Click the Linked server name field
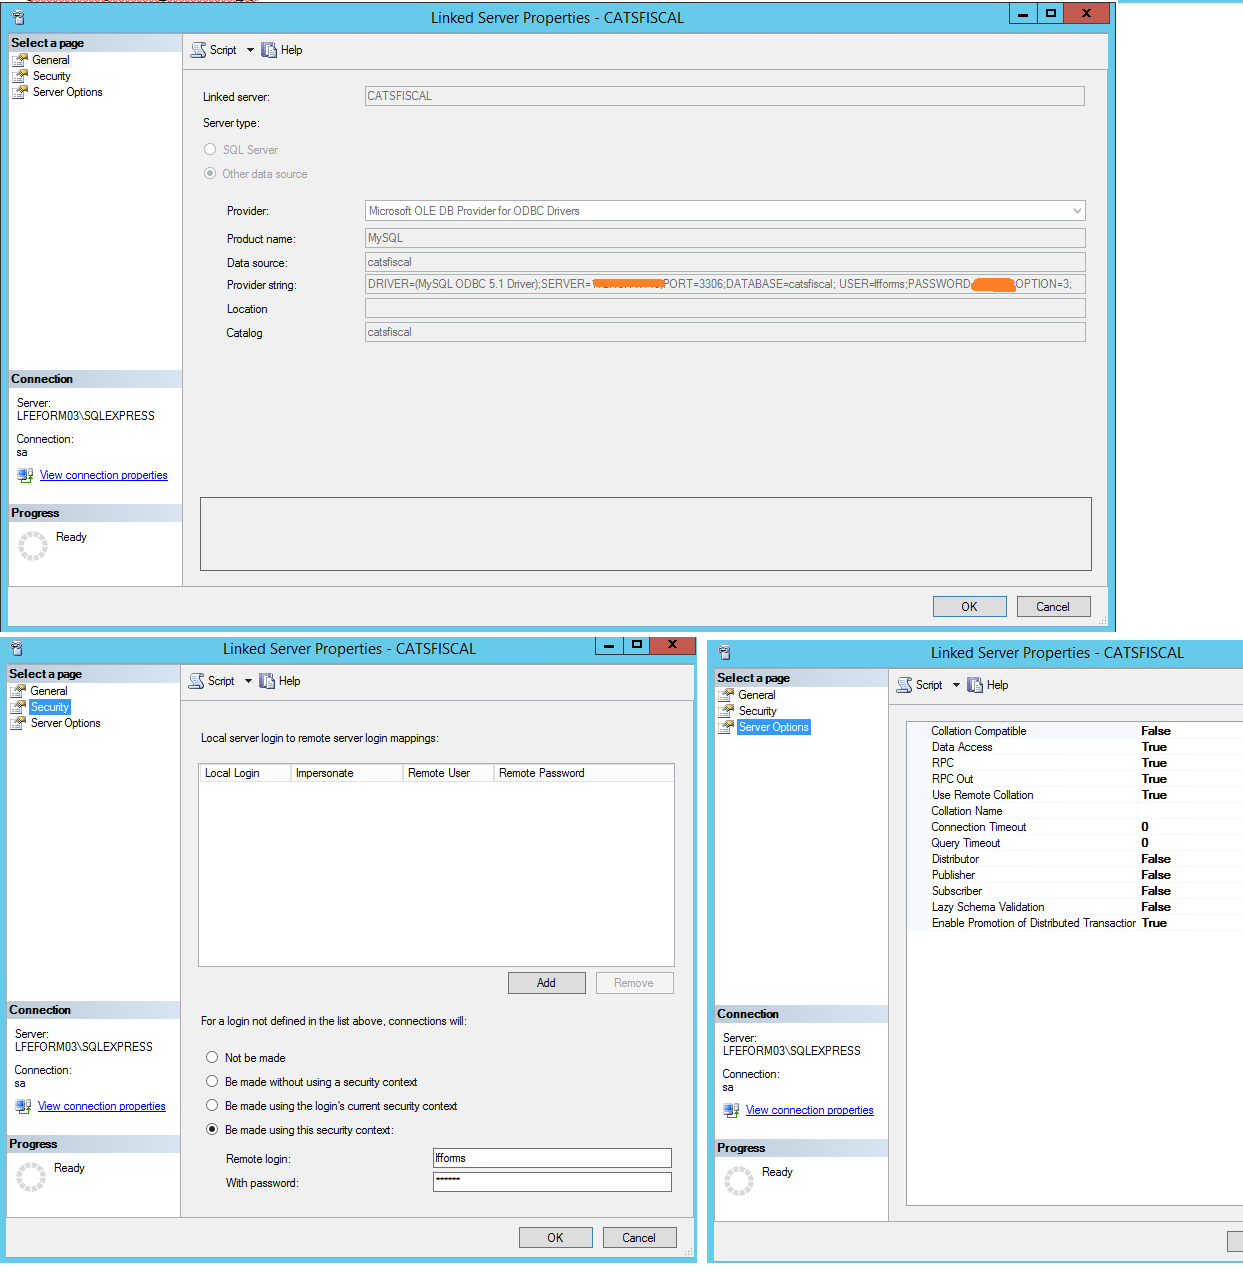The width and height of the screenshot is (1243, 1272). coord(725,96)
